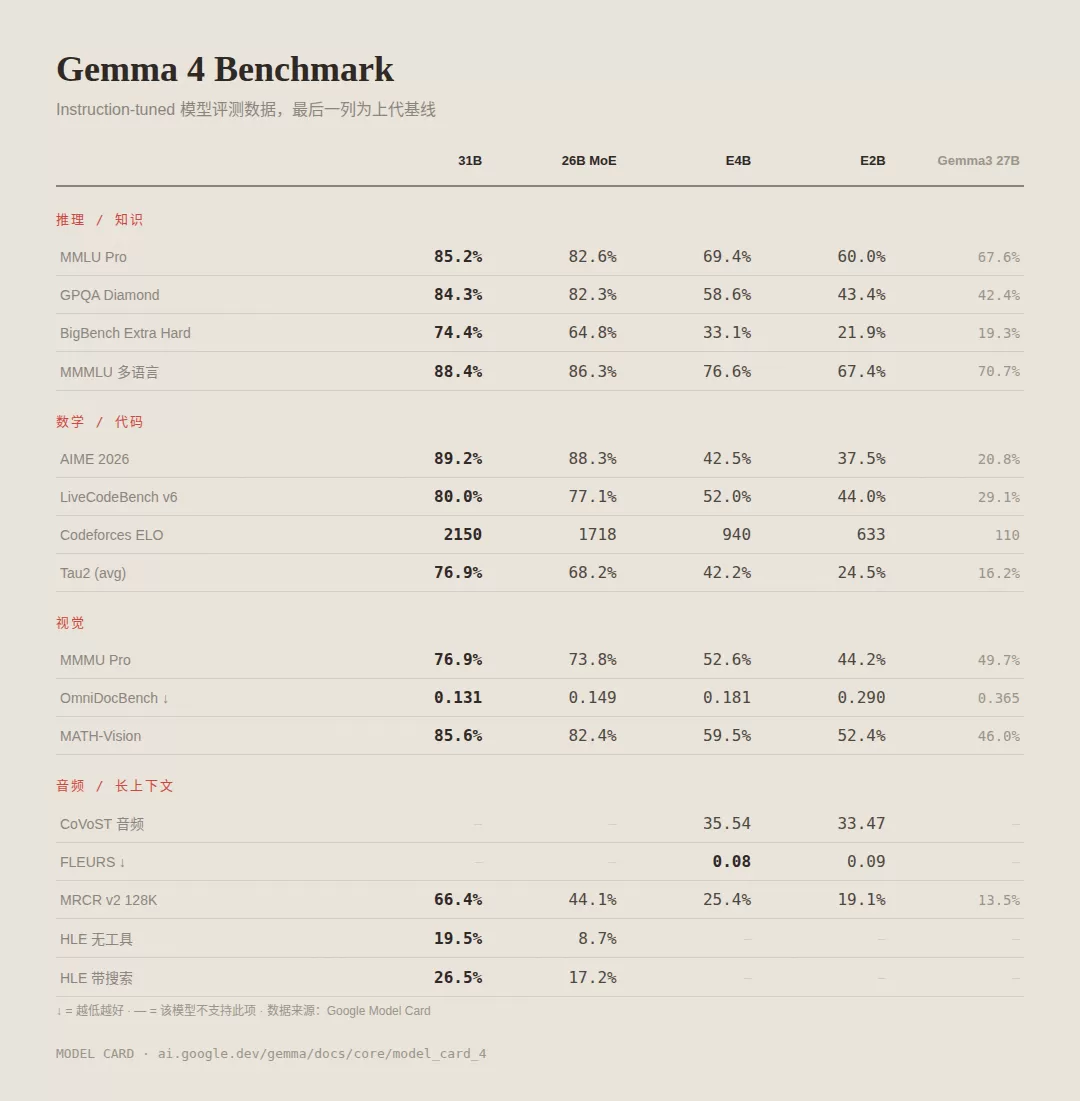
Task: Click the 26.5% HLE 带搜索 value
Action: pos(458,977)
